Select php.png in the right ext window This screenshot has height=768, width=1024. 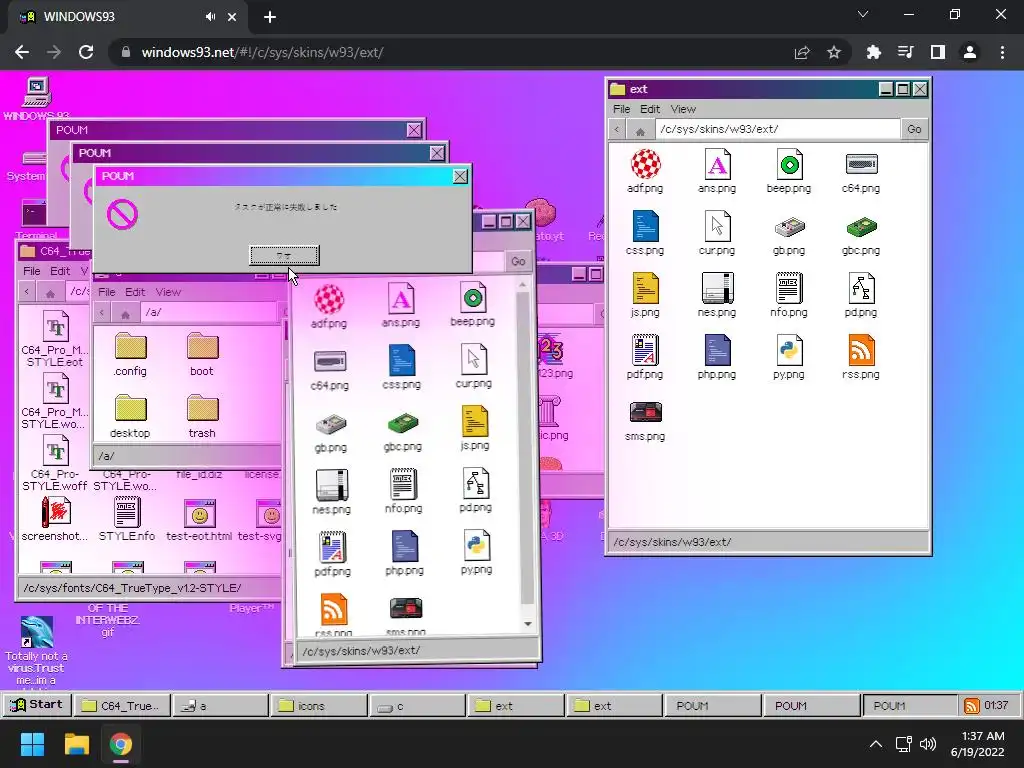717,357
